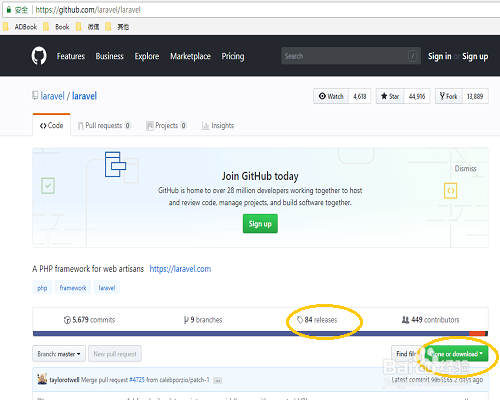The image size is (500, 400).
Task: Open pull request #4725 link
Action: click(x=137, y=380)
